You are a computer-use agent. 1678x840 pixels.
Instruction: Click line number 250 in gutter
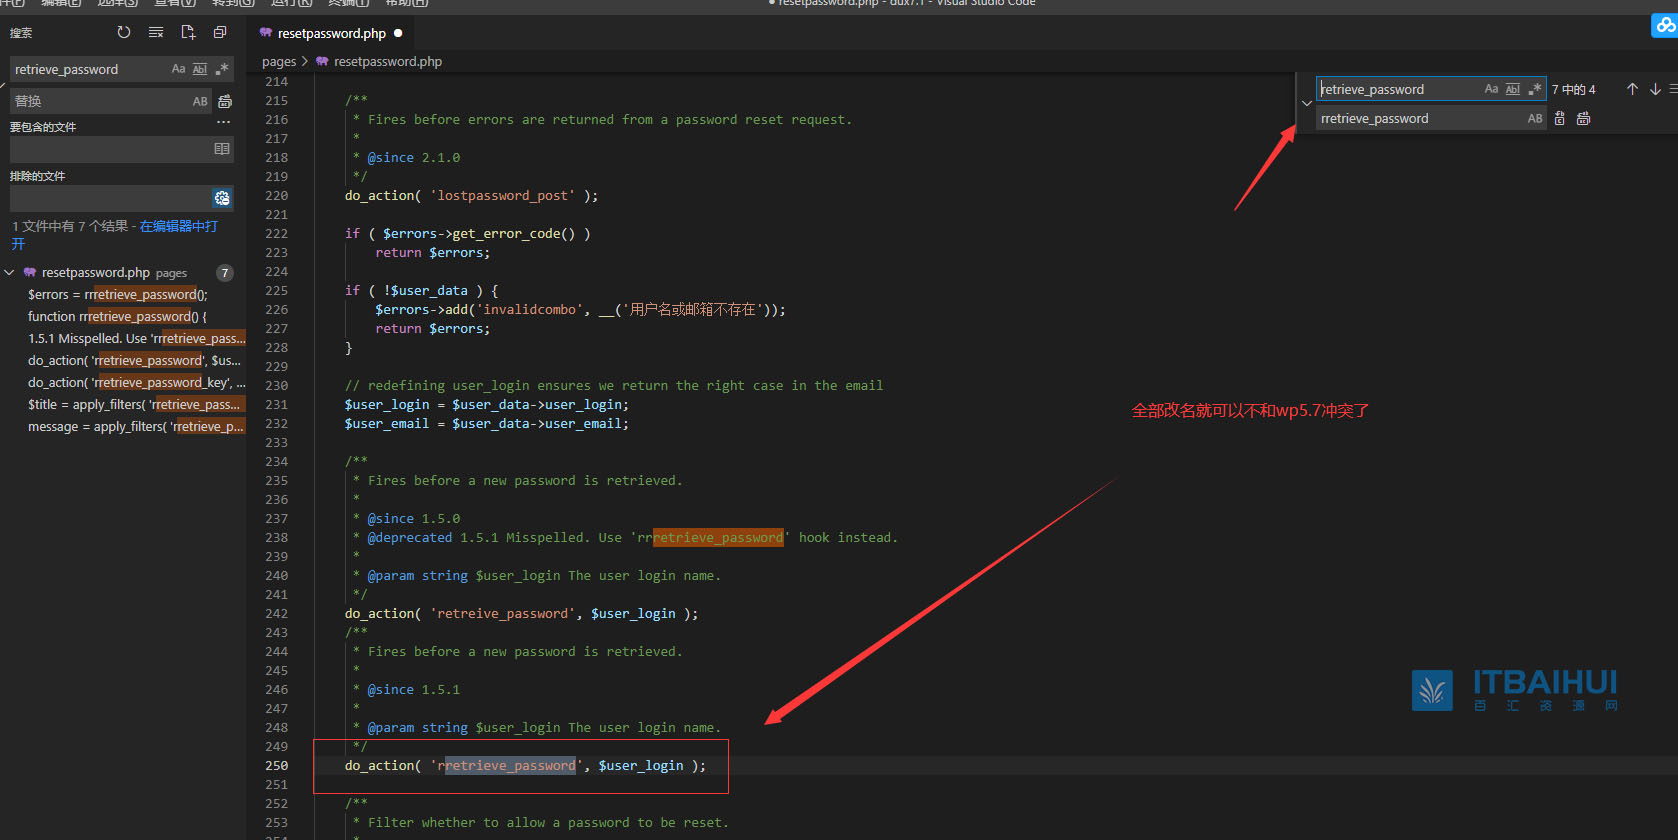click(276, 765)
